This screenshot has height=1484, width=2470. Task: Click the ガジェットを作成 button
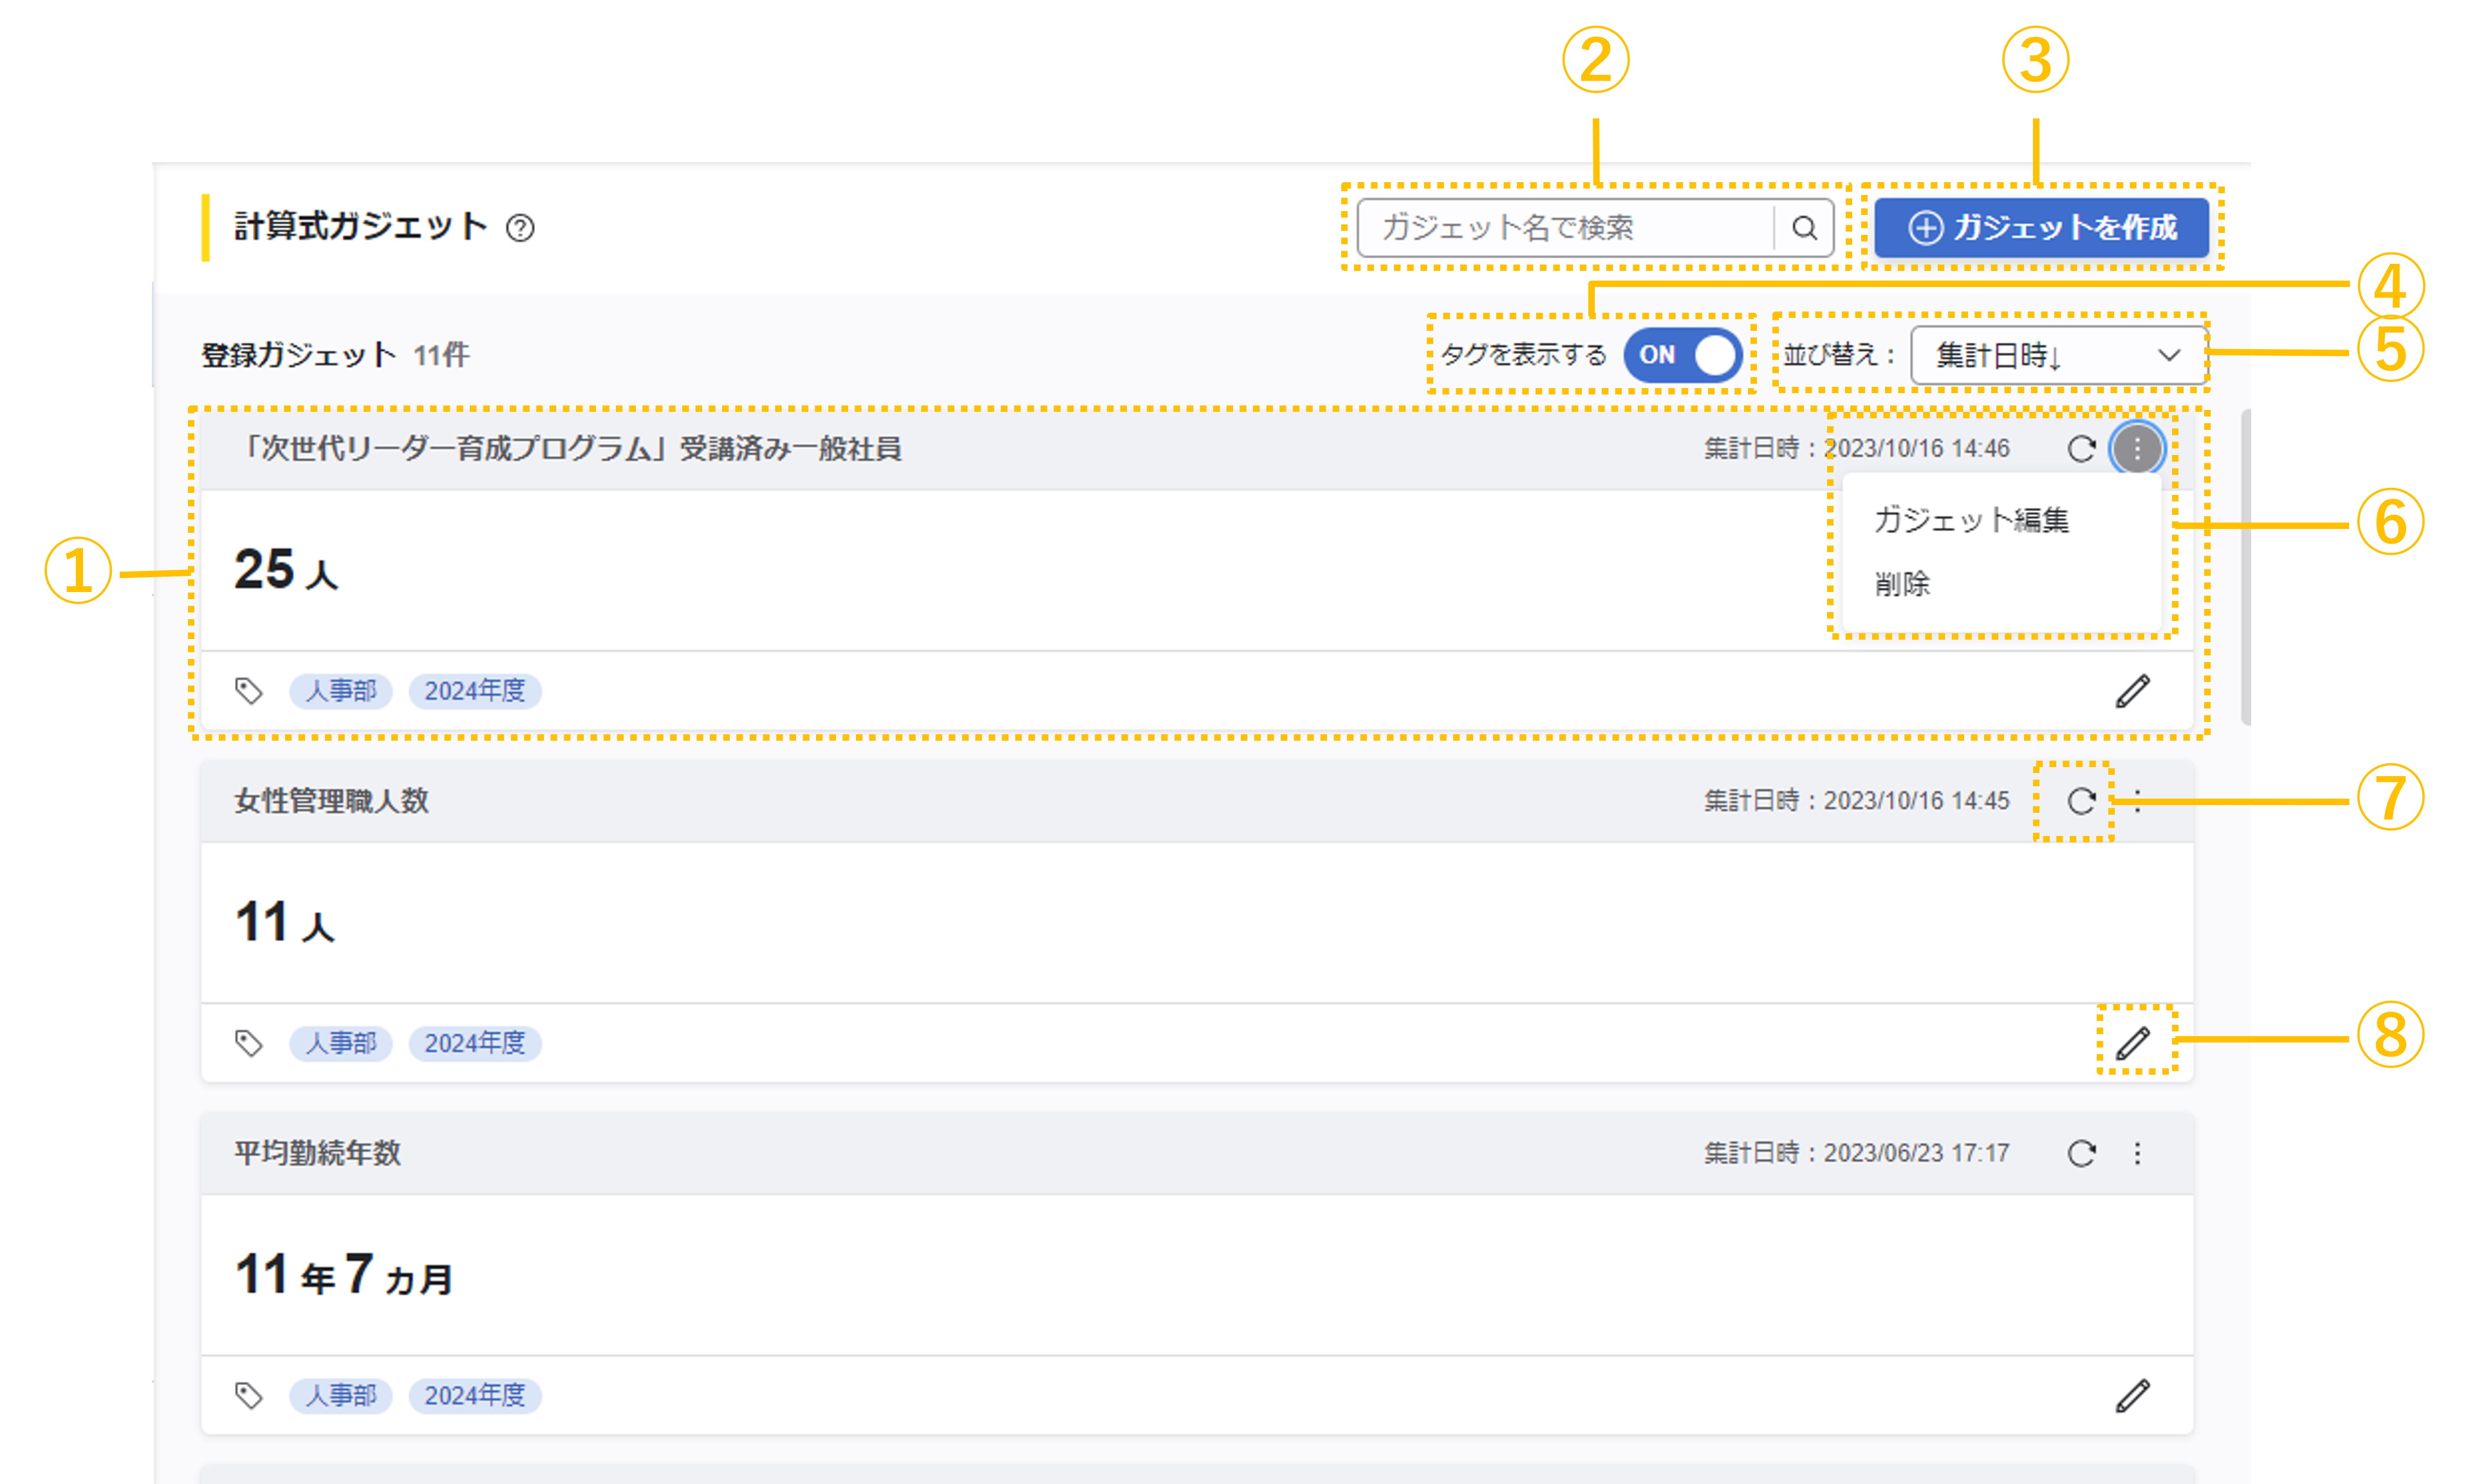tap(2041, 228)
